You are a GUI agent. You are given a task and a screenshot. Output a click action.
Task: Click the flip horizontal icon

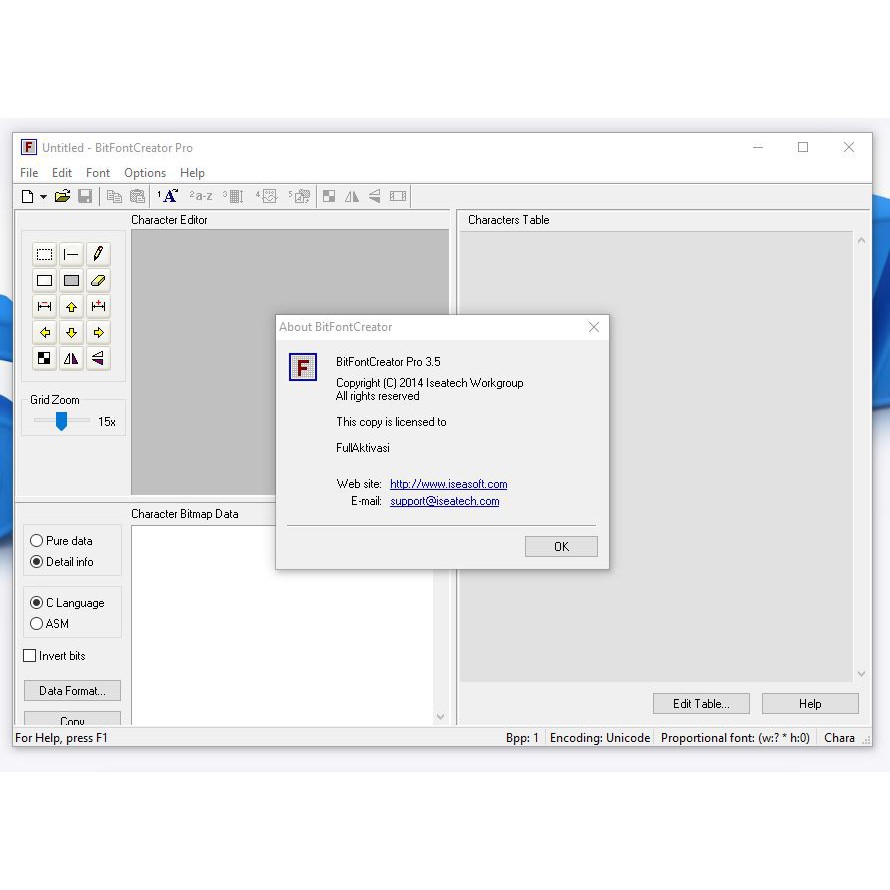click(71, 358)
